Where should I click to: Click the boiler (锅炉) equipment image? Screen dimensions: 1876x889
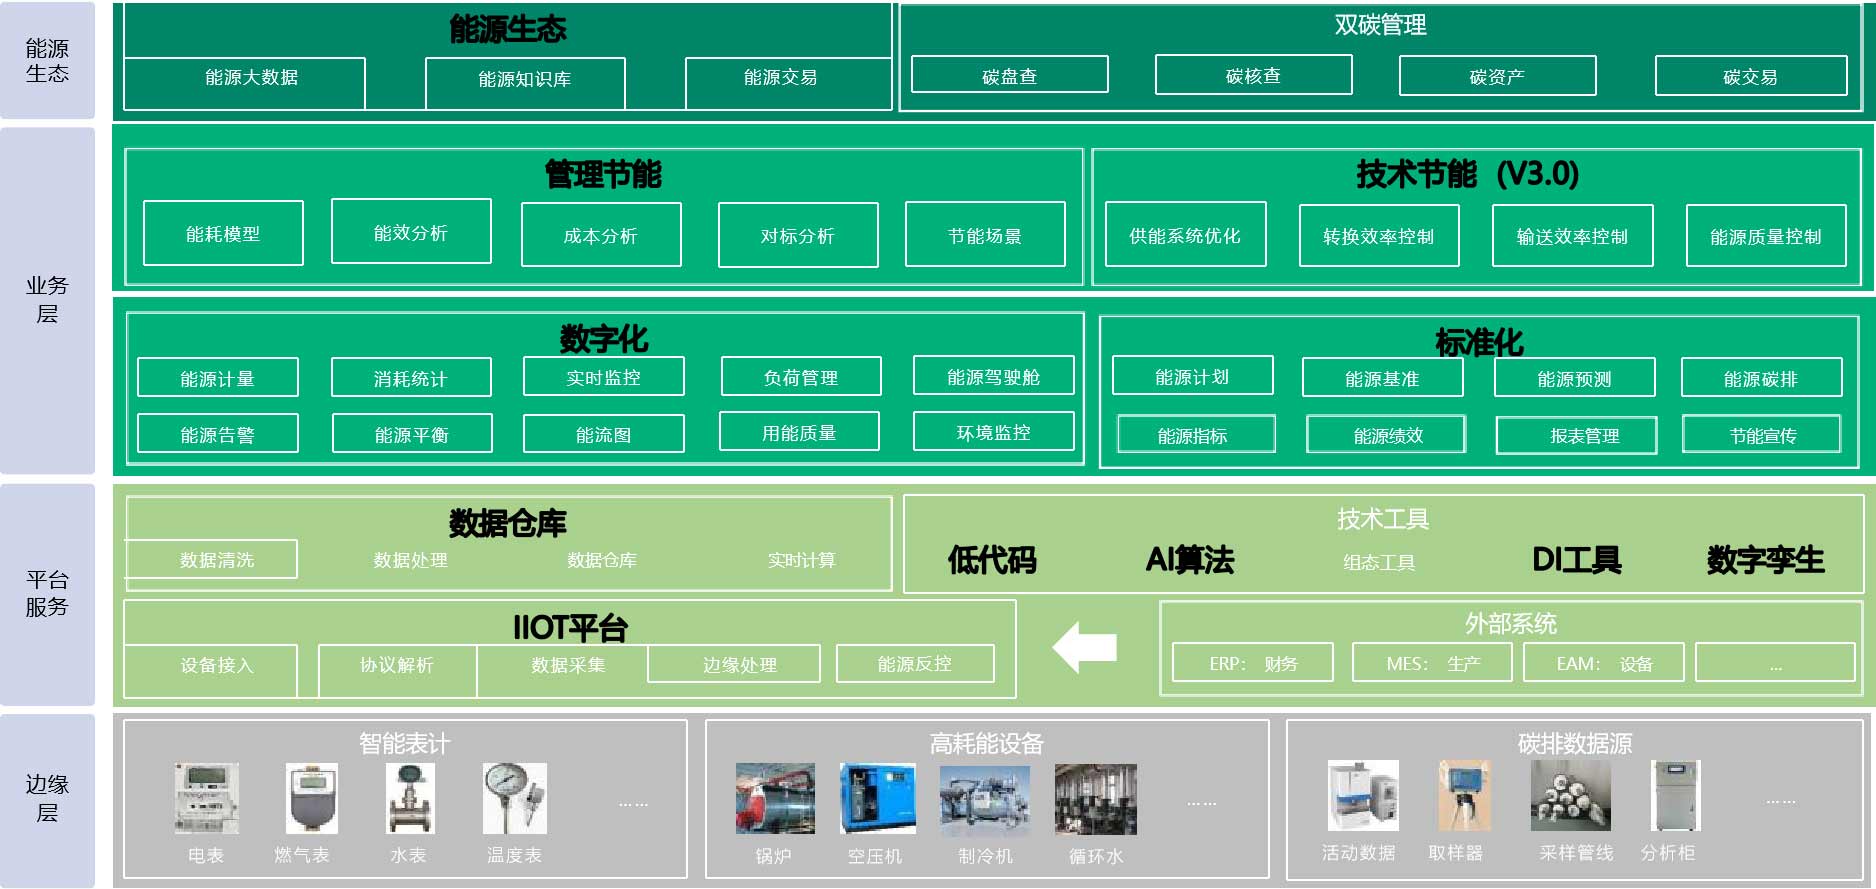[x=775, y=798]
